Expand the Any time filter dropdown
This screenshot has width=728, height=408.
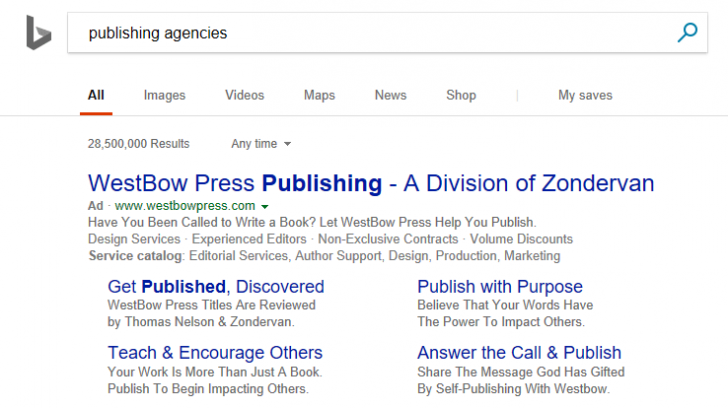click(x=261, y=144)
